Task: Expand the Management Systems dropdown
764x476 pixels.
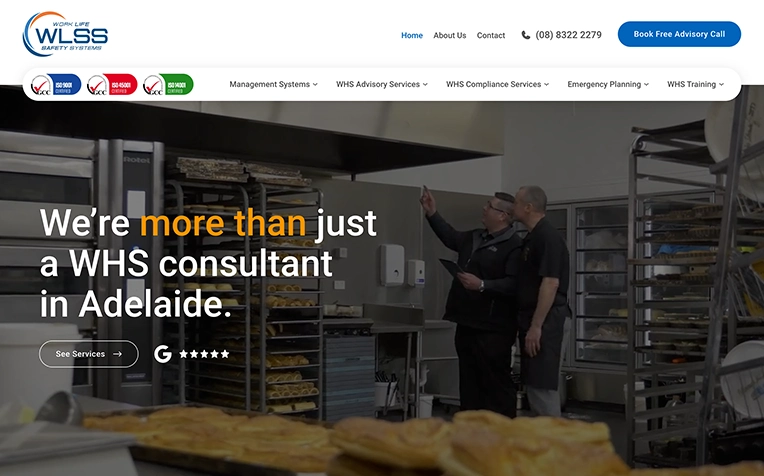Action: (273, 84)
